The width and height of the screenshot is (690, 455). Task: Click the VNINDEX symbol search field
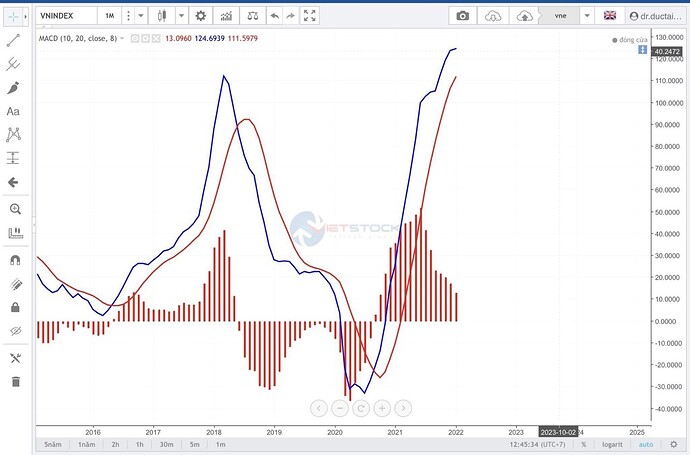[67, 16]
